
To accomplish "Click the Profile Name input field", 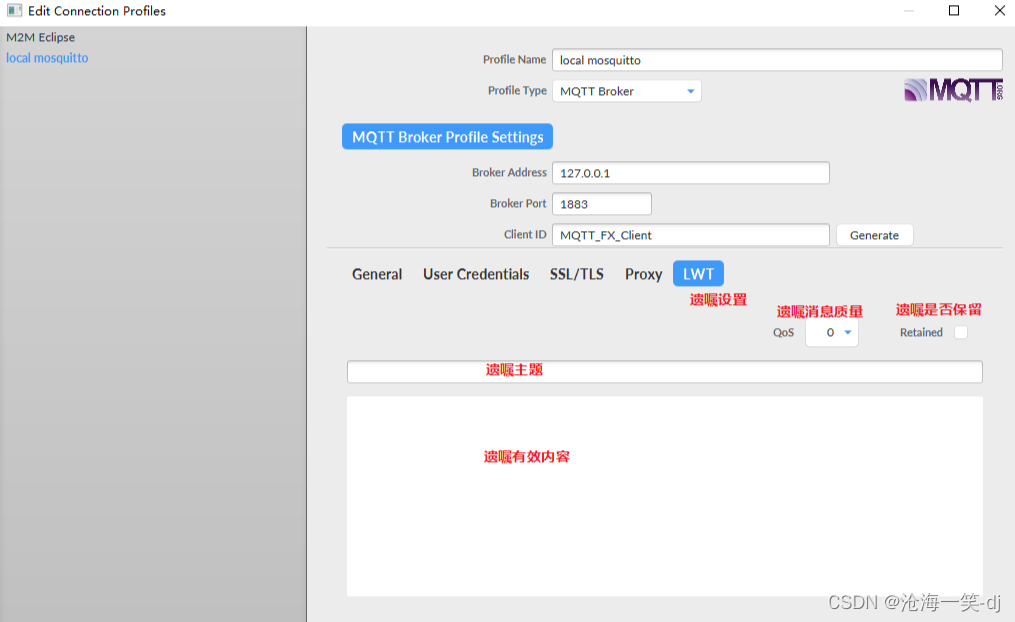I will coord(777,60).
